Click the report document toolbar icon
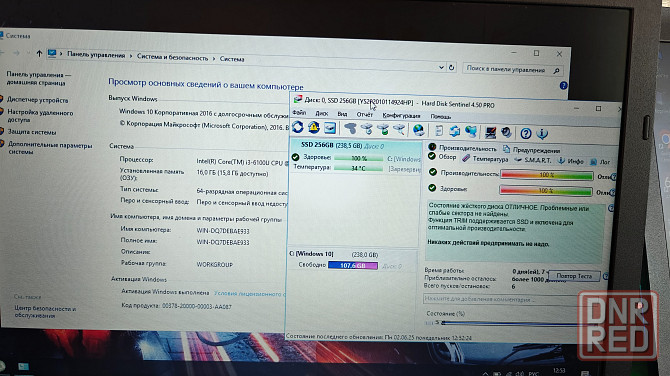The image size is (670, 376). tap(439, 131)
